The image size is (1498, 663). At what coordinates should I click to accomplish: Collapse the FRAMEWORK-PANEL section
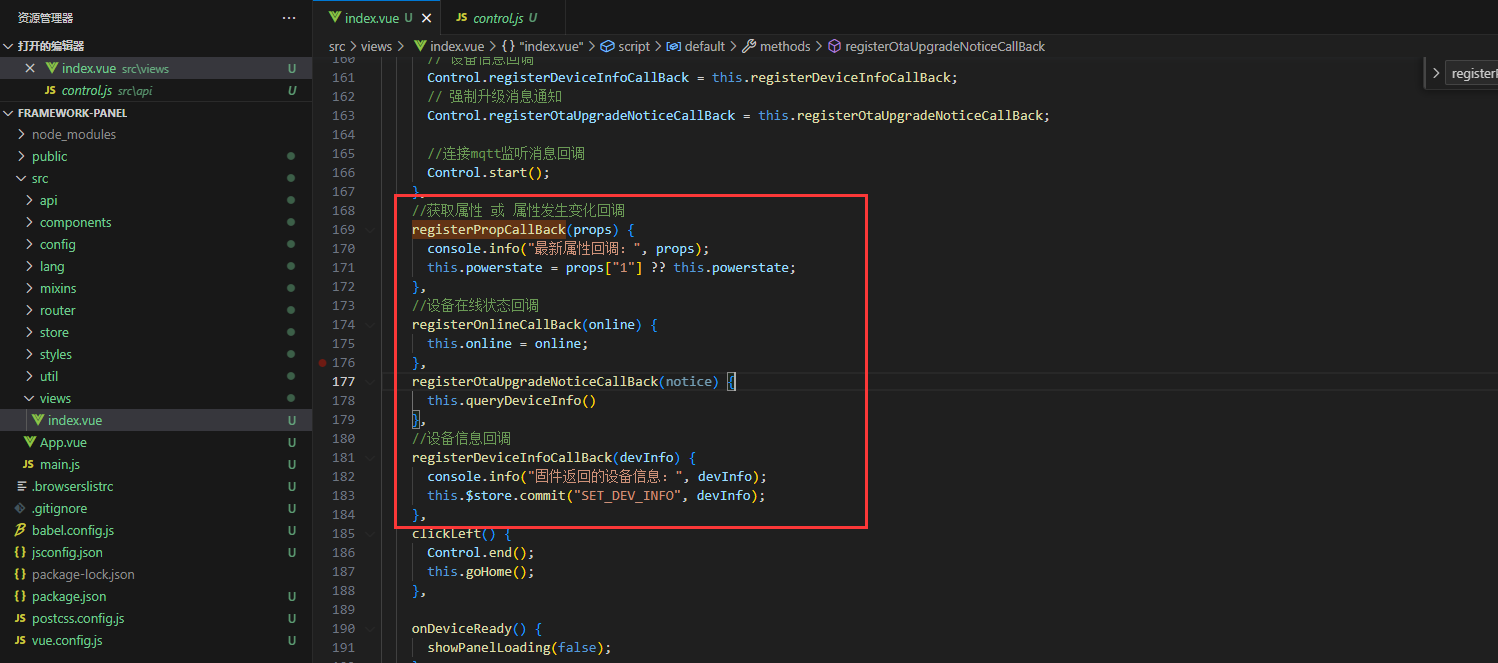click(9, 113)
